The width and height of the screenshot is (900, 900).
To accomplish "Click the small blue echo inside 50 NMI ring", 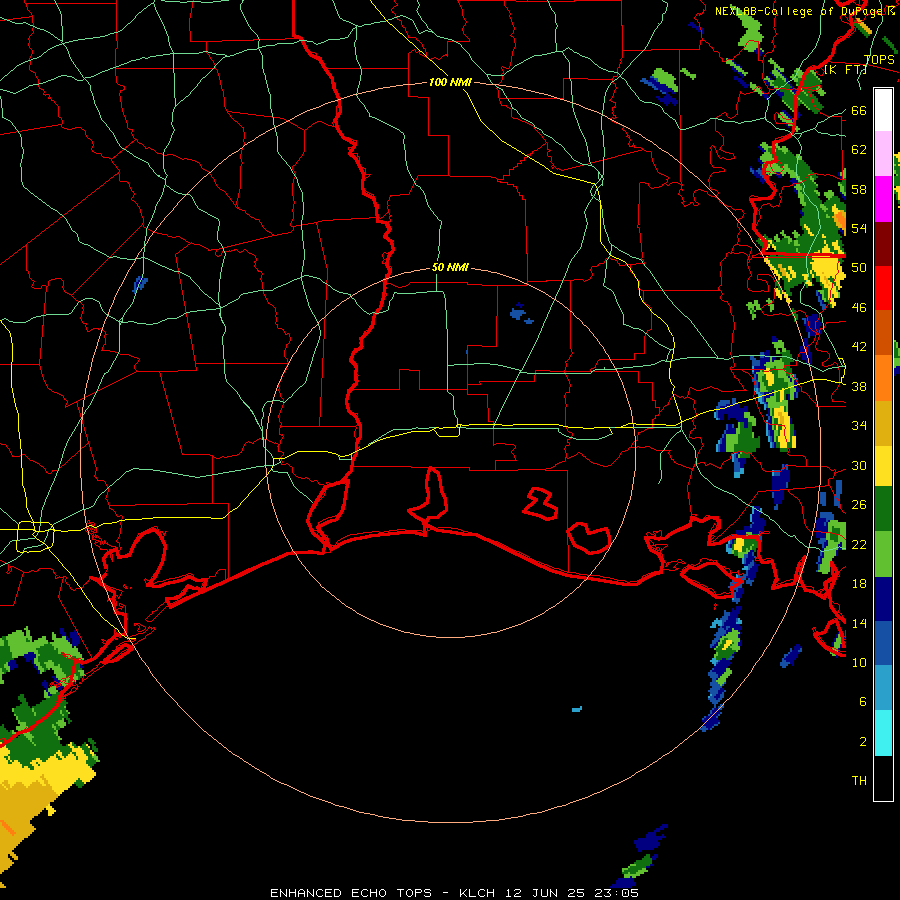I will point(521,313).
